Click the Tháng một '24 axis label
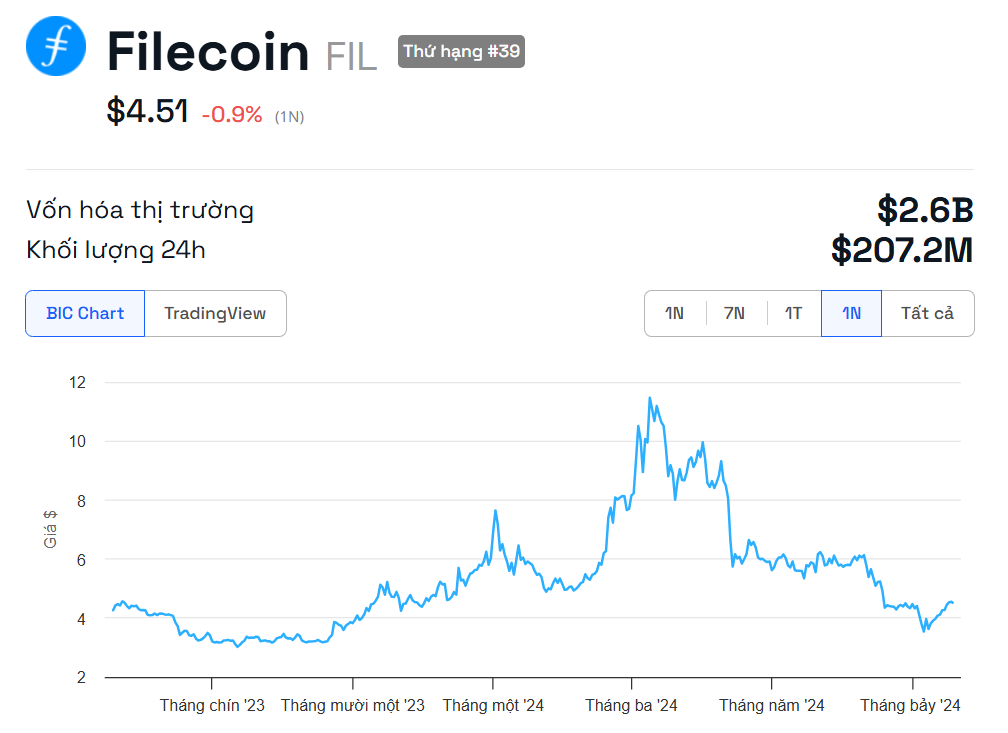 [x=493, y=705]
